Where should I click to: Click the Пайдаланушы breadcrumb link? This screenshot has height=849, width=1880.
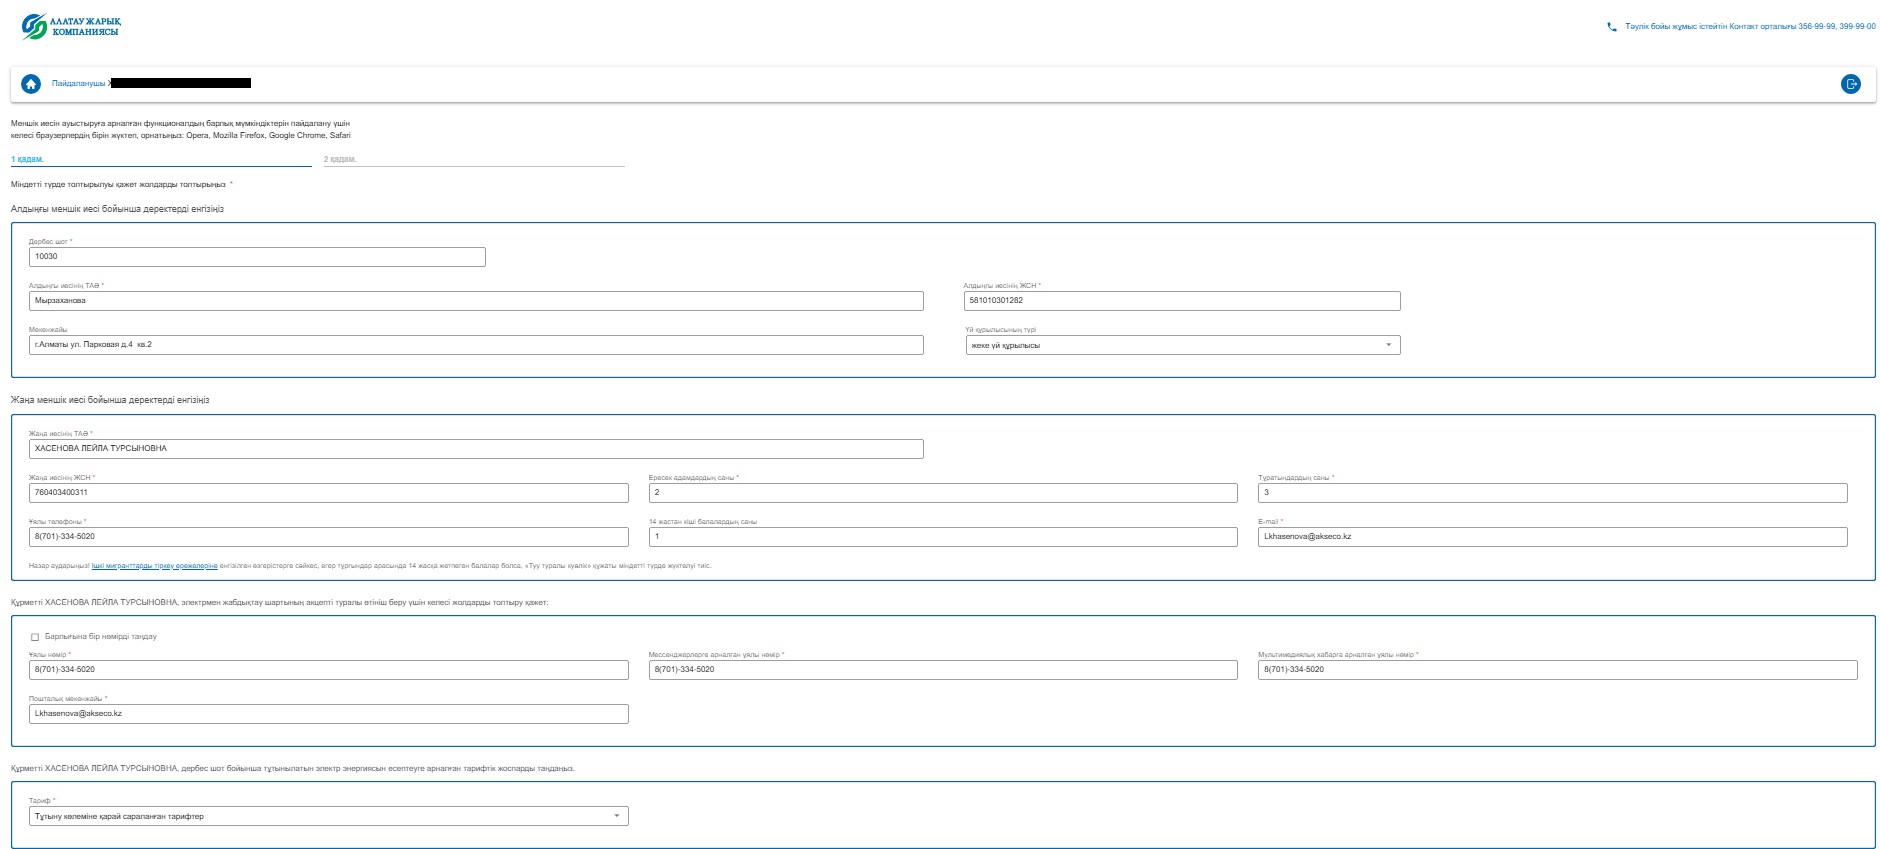[78, 84]
